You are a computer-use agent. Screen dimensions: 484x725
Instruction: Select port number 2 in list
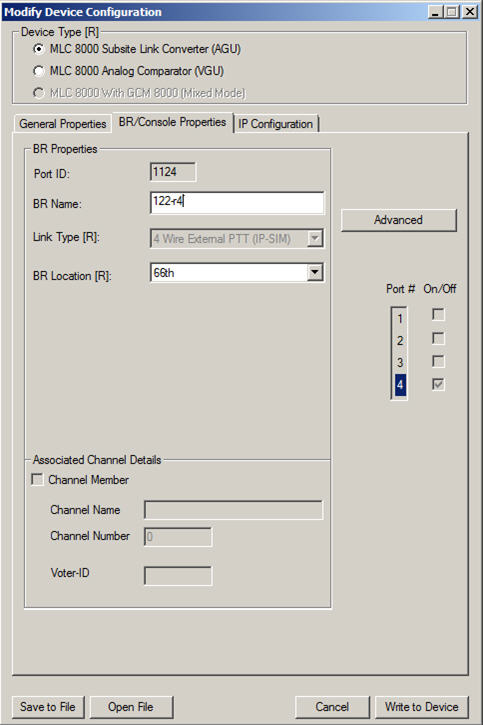click(400, 341)
